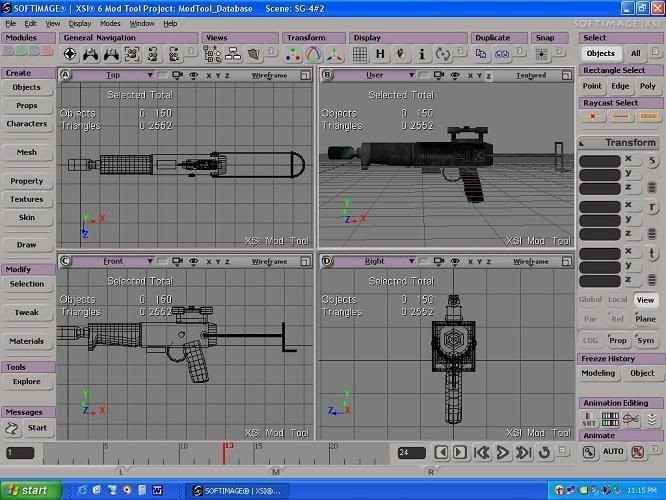Click the translate 't' tool button

(652, 253)
